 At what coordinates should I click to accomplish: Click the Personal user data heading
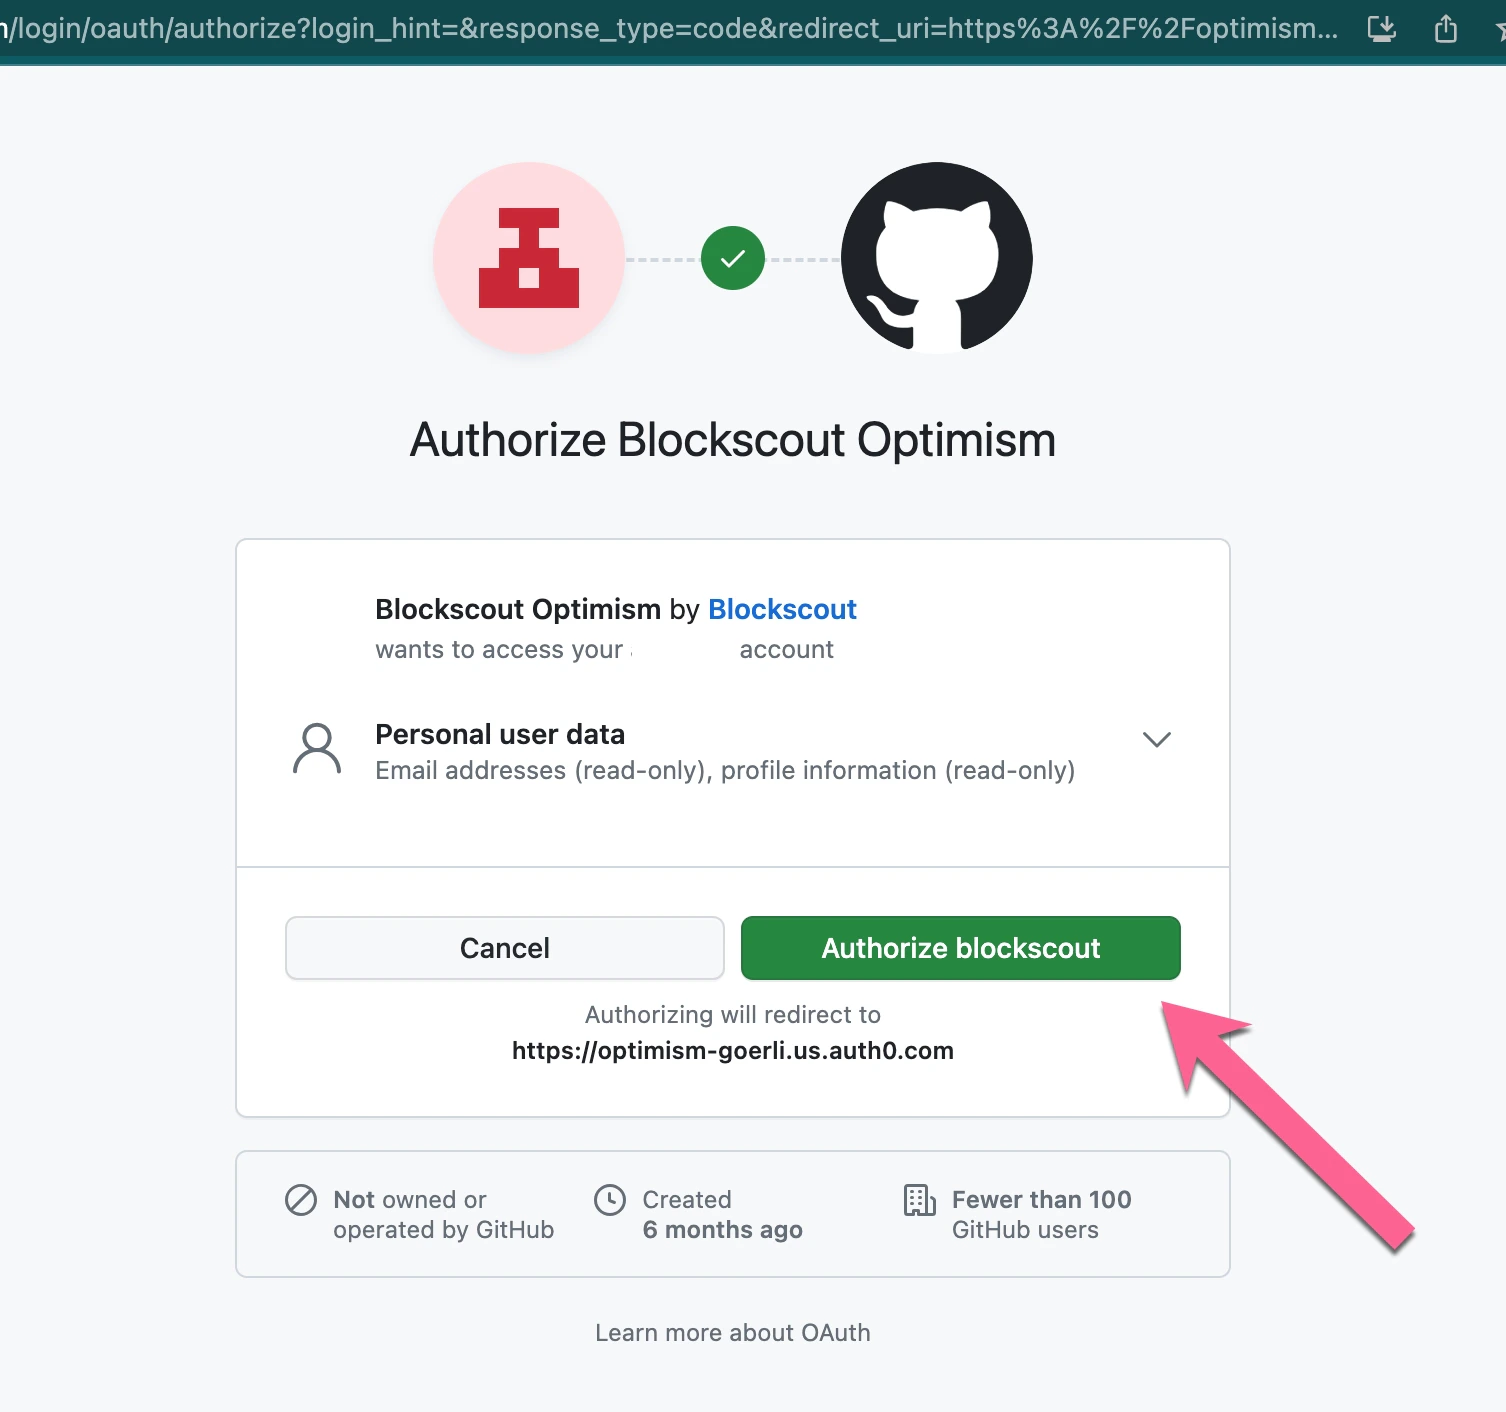pos(500,734)
